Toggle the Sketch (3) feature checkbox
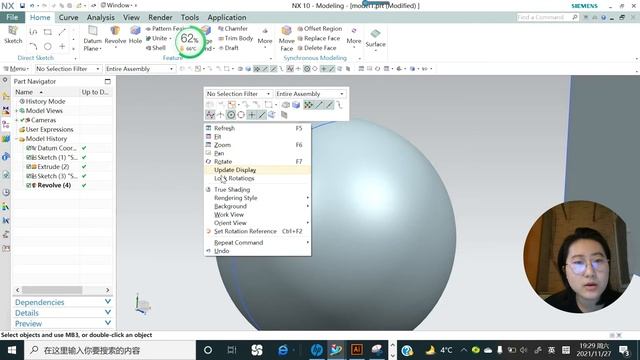 point(29,176)
